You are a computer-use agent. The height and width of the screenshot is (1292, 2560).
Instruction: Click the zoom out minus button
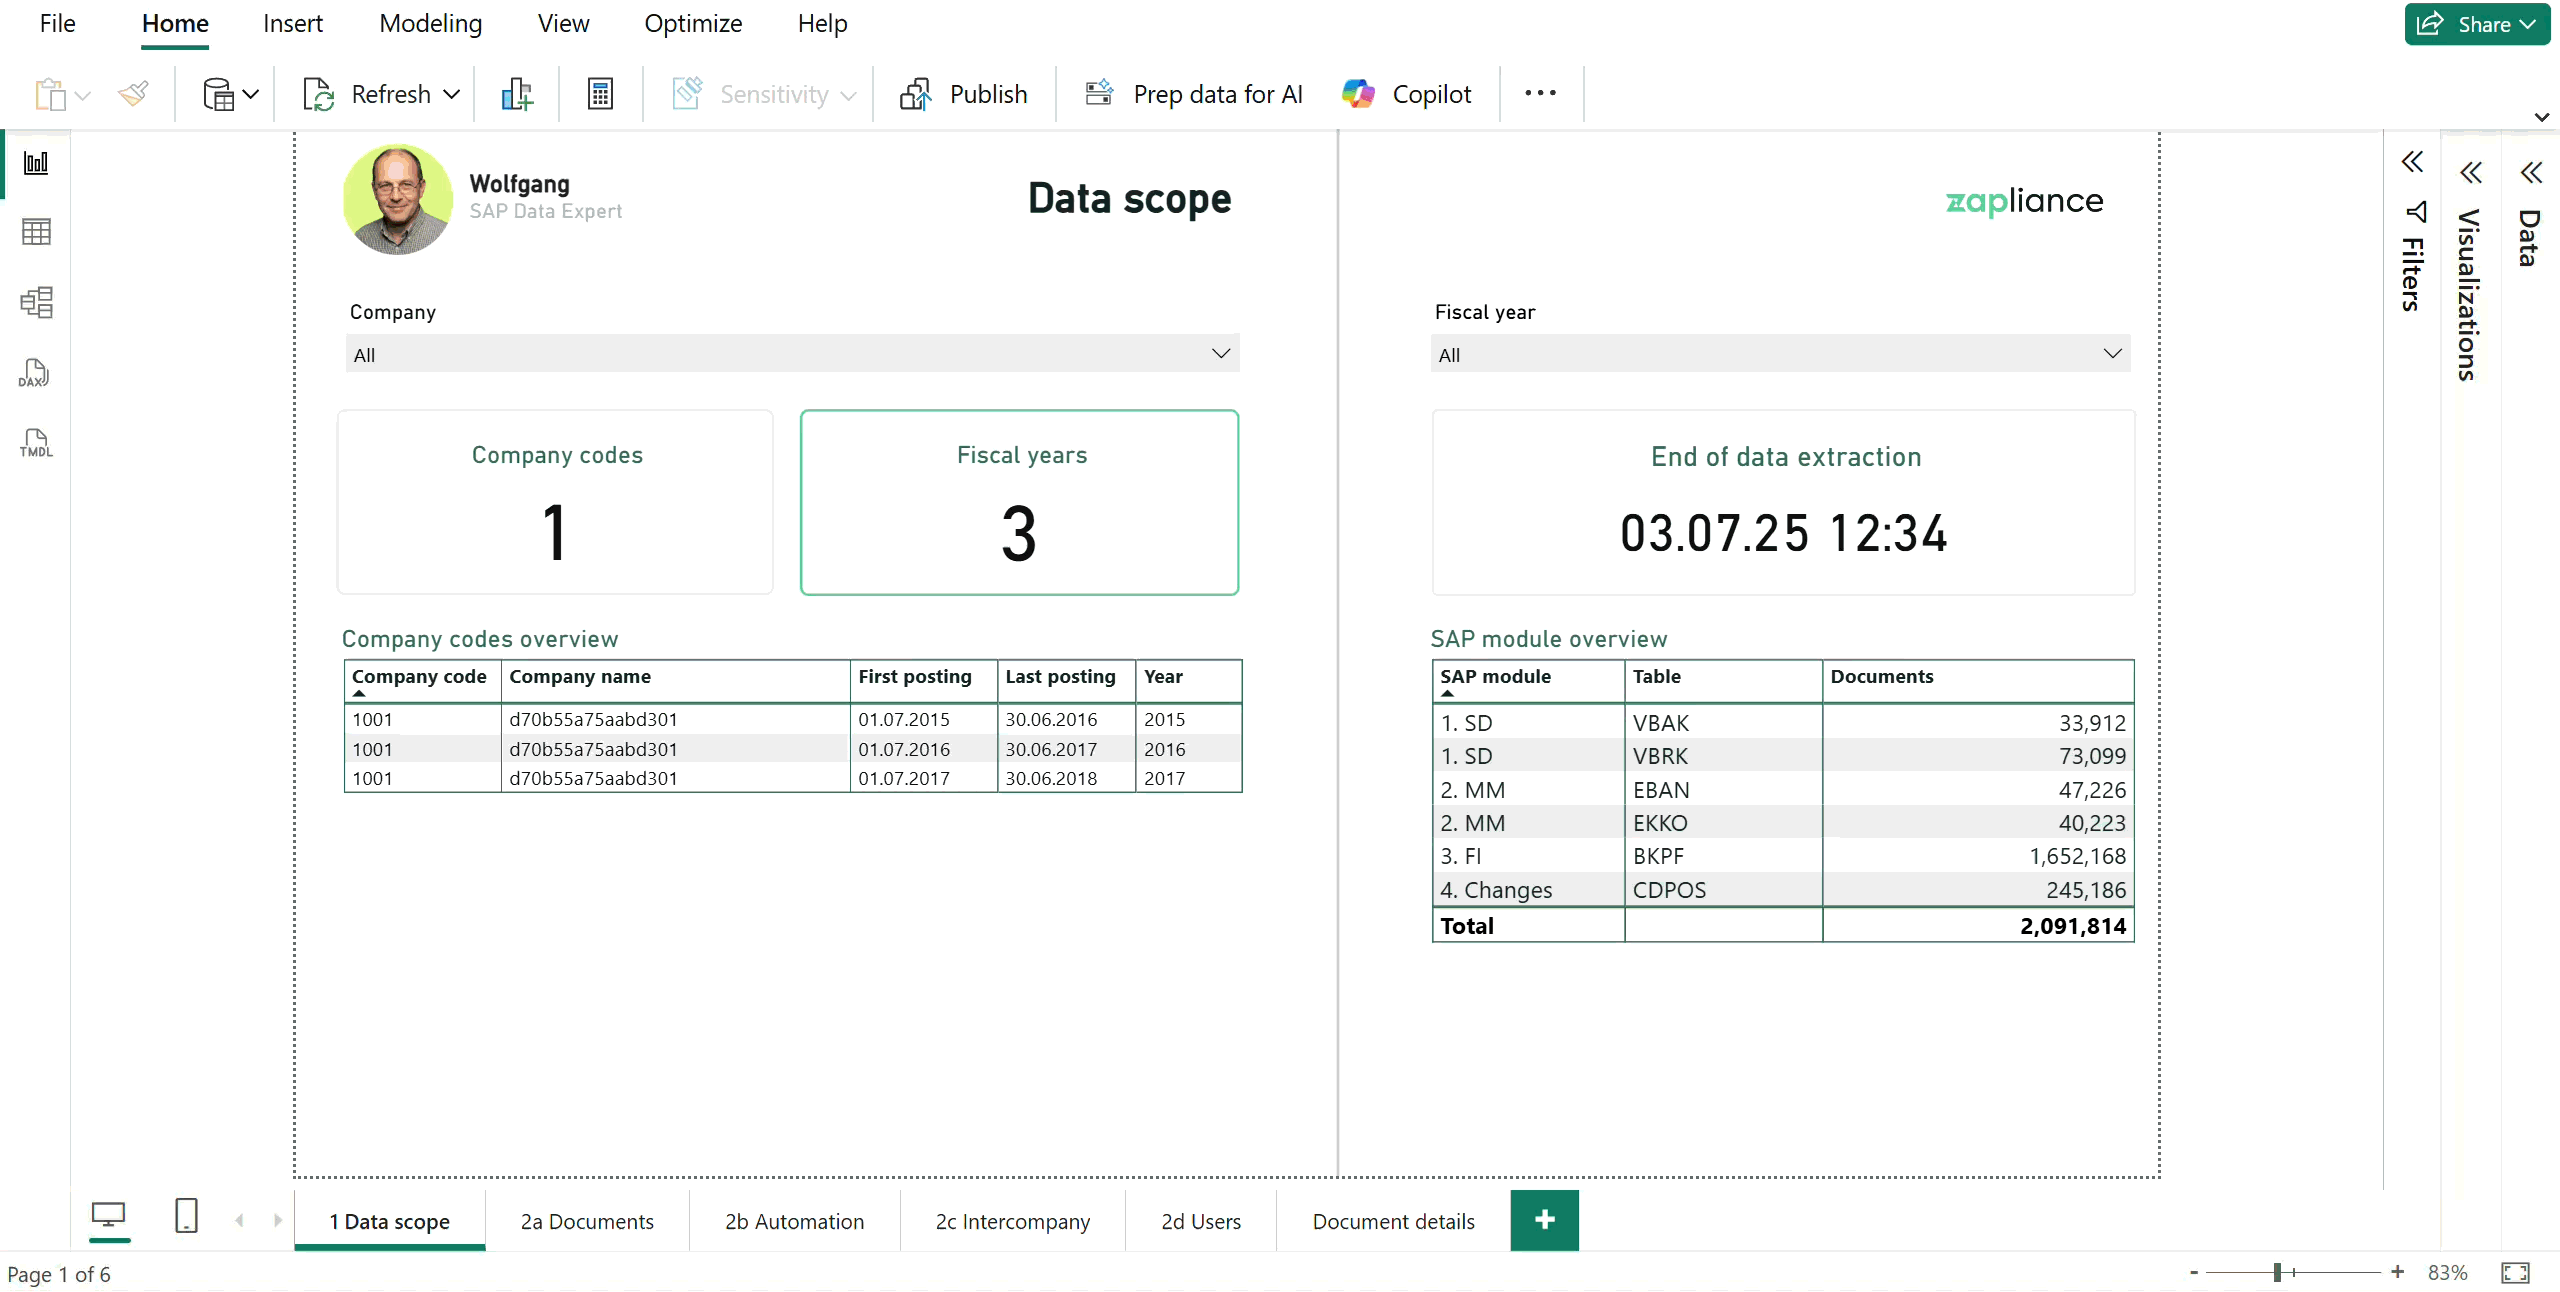click(x=2194, y=1272)
